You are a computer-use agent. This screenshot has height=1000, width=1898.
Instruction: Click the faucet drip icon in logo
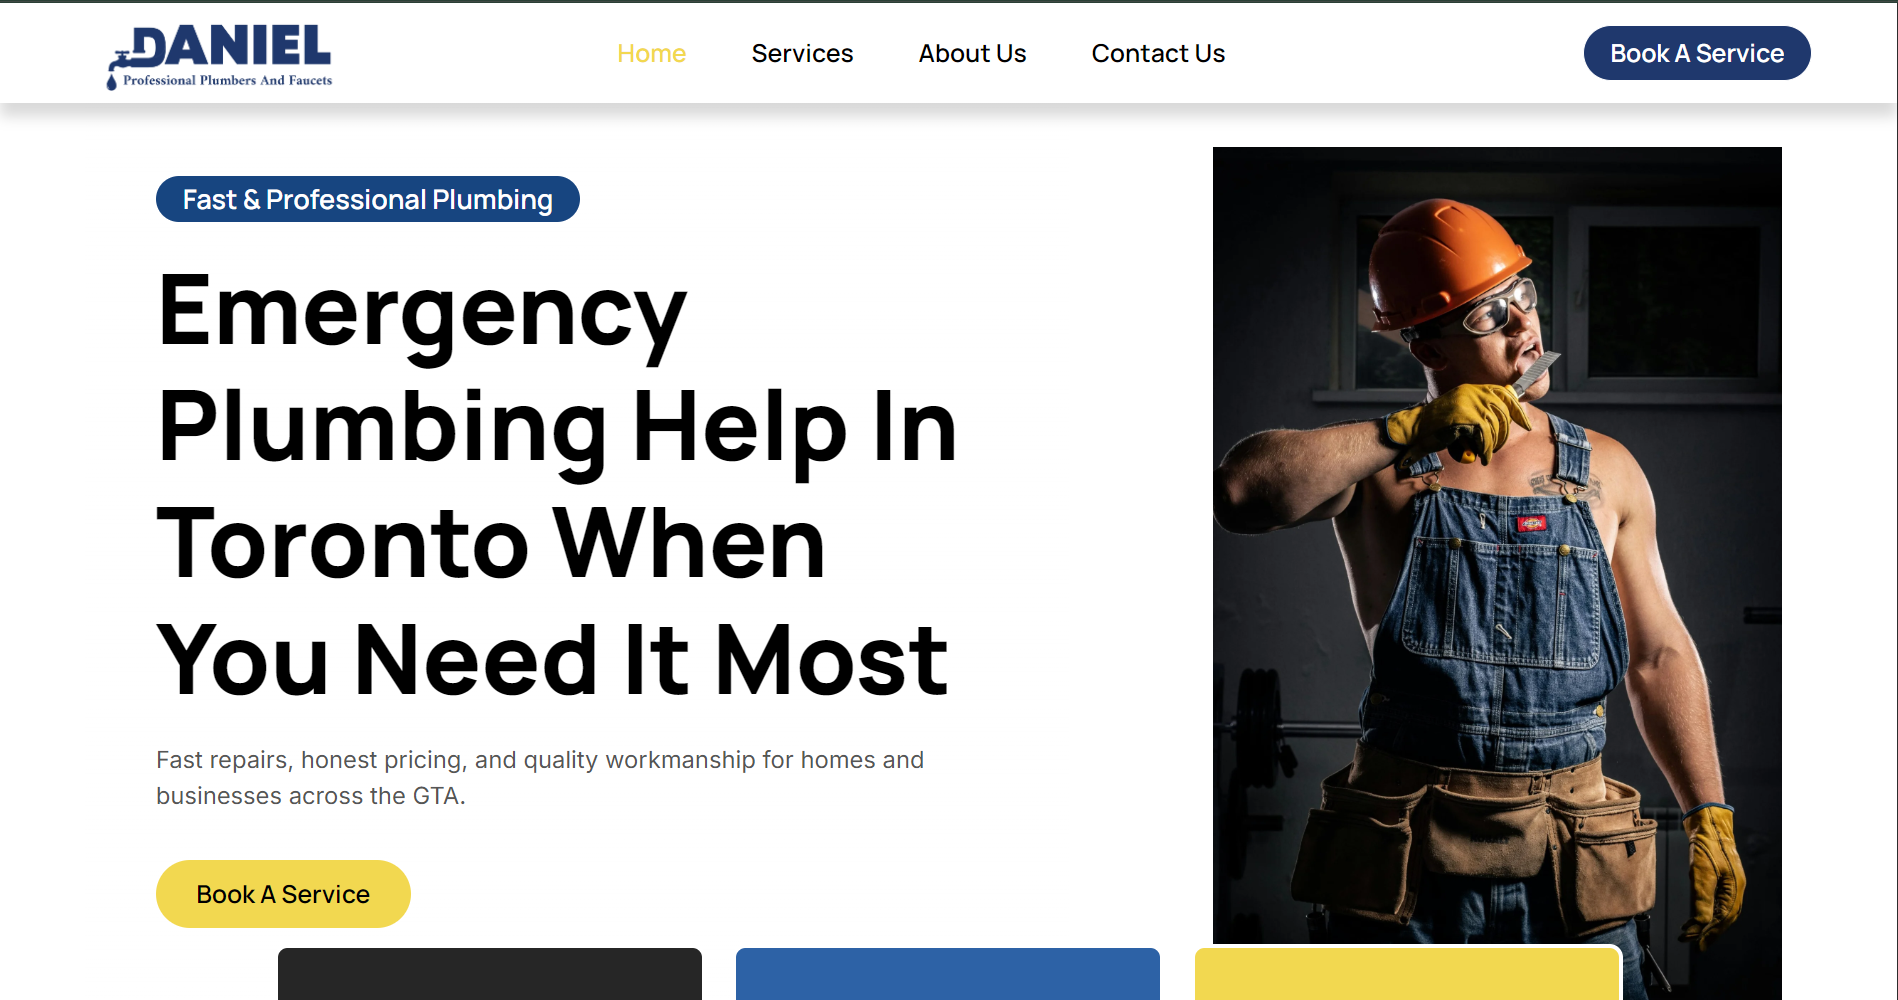112,82
